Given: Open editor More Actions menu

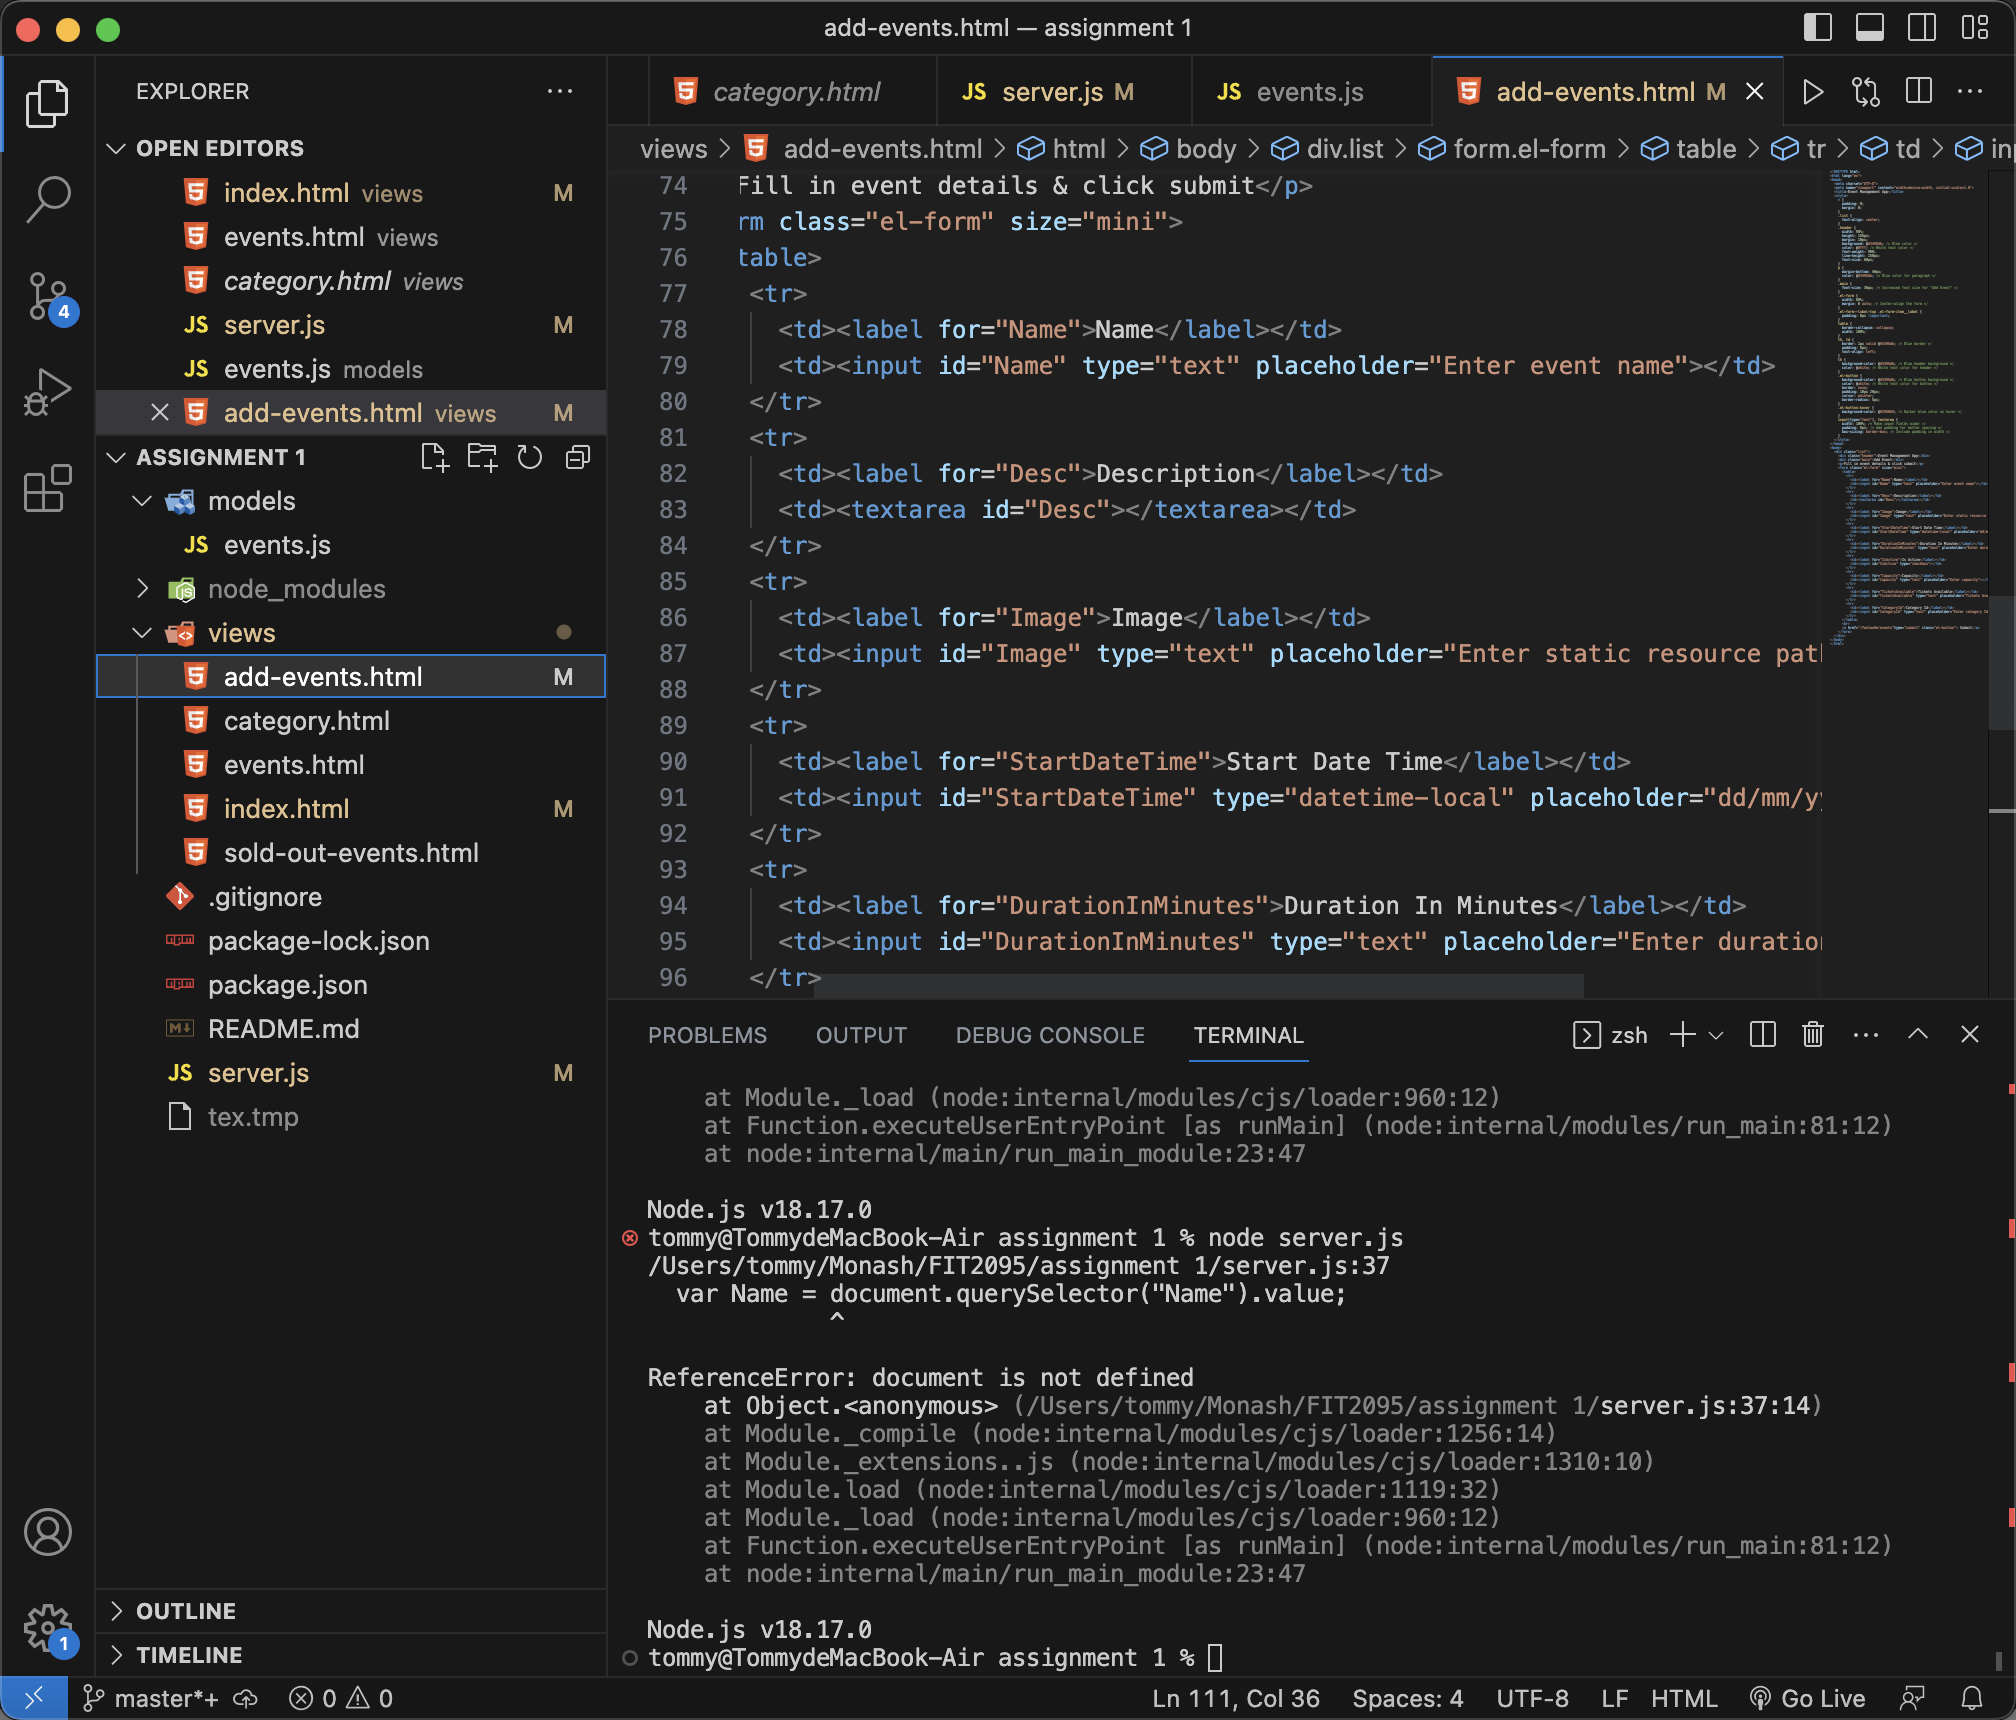Looking at the screenshot, I should [1970, 92].
